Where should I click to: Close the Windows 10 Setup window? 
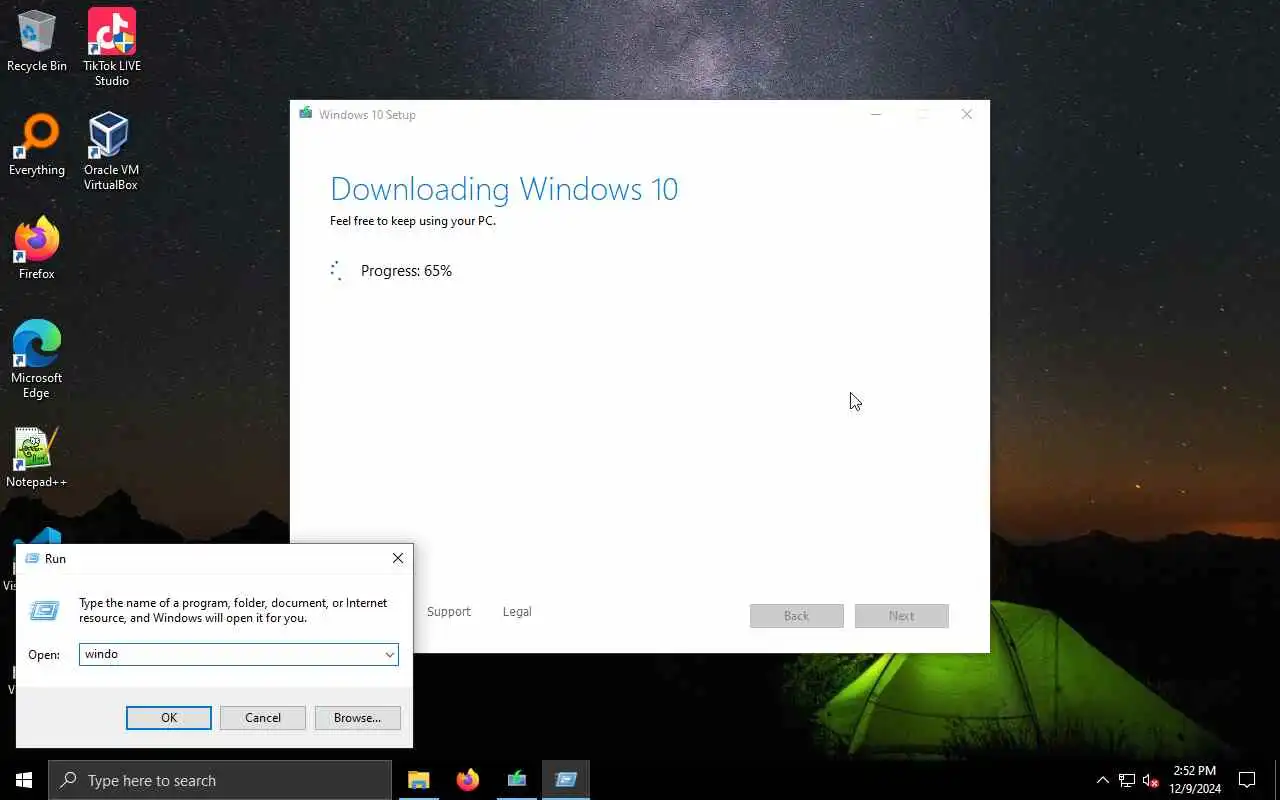point(967,114)
